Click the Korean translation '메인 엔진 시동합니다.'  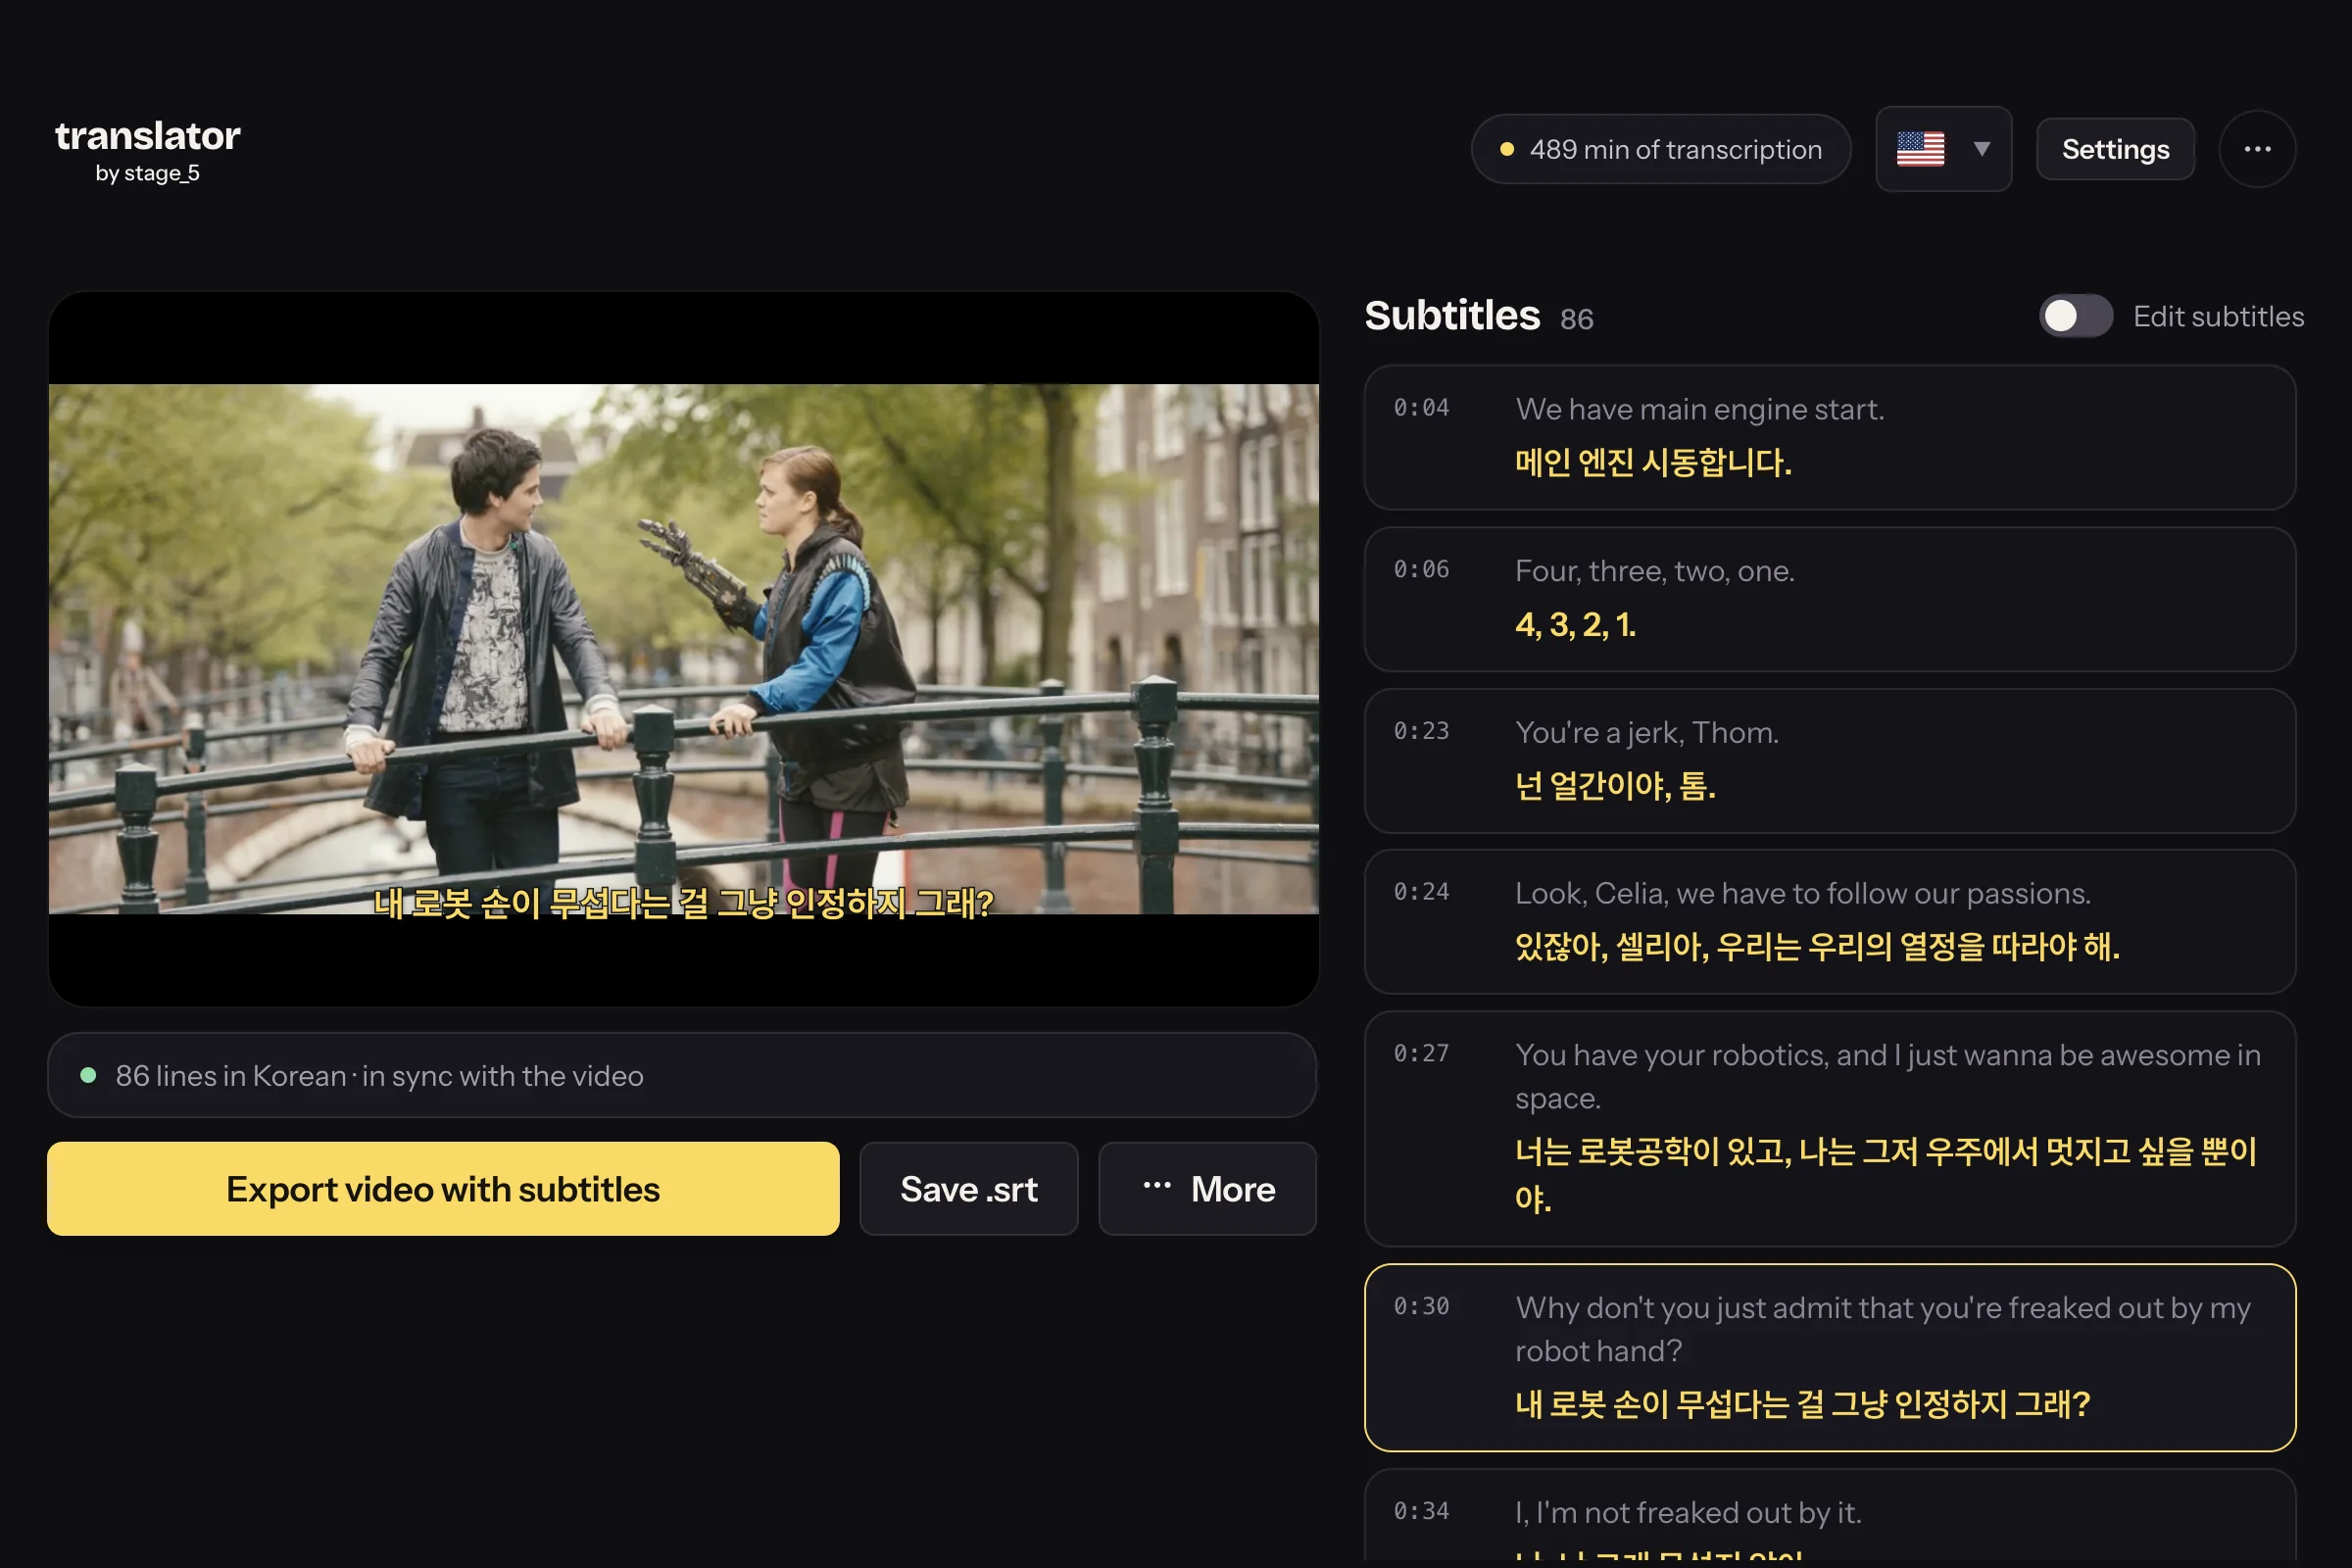pos(1653,463)
